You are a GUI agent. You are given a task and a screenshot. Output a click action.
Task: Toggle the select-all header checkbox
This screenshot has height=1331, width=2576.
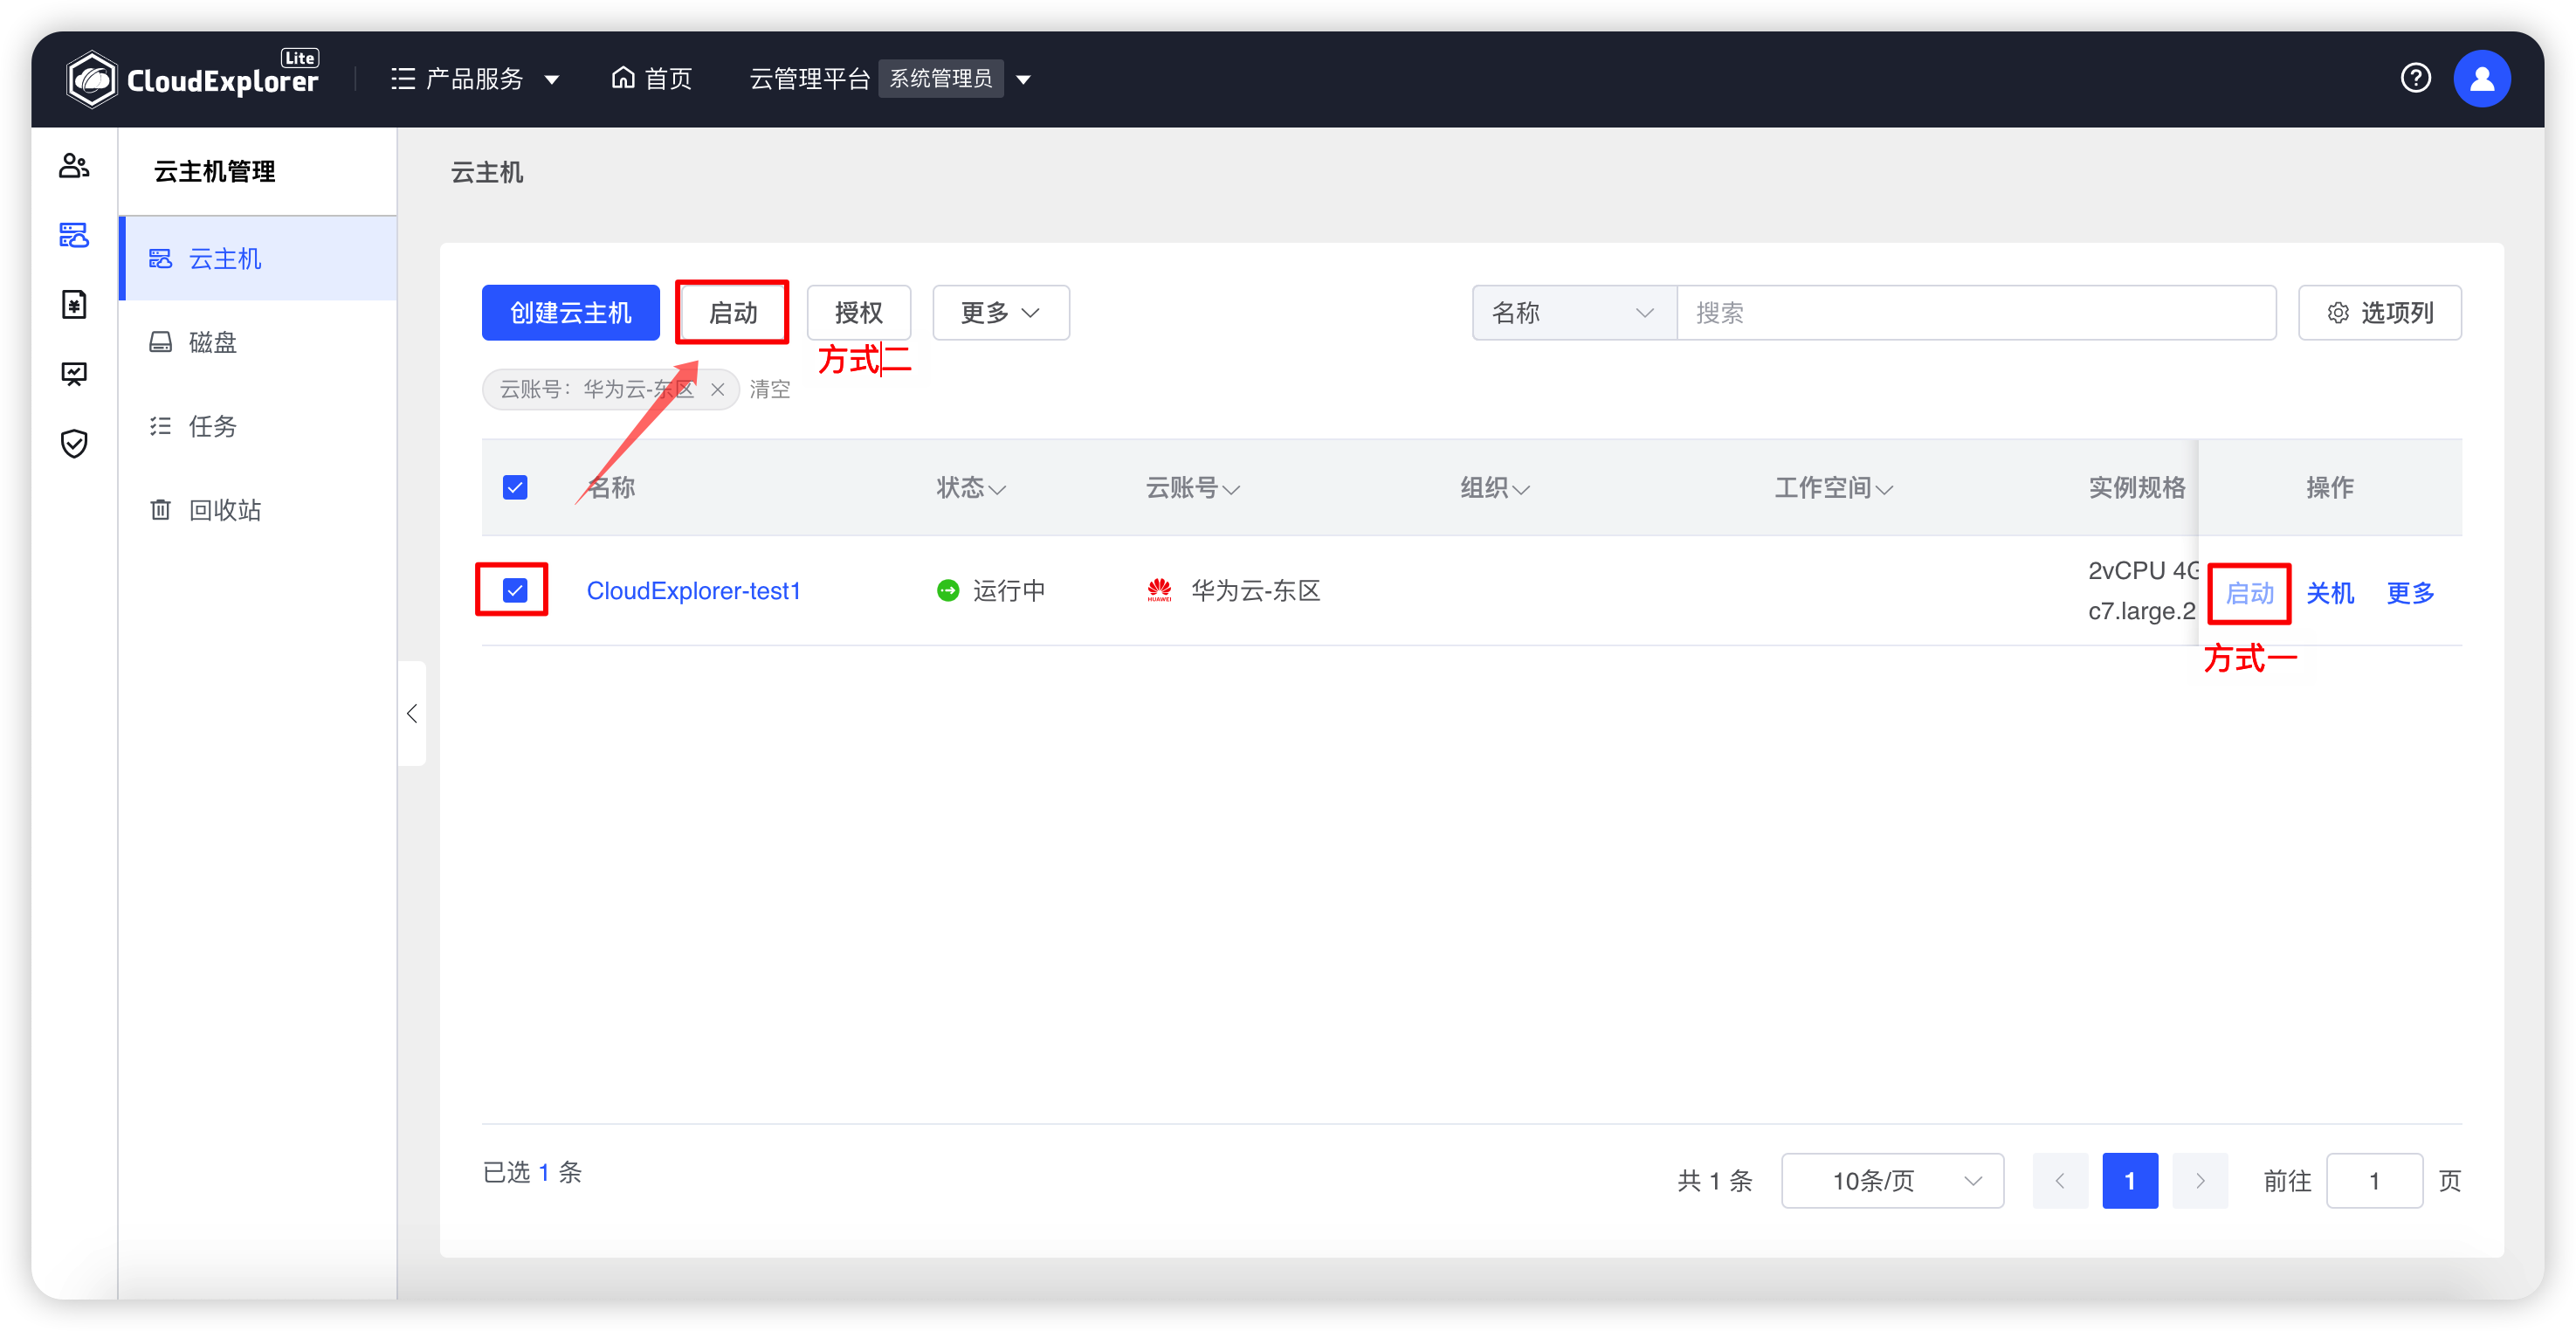(x=515, y=488)
